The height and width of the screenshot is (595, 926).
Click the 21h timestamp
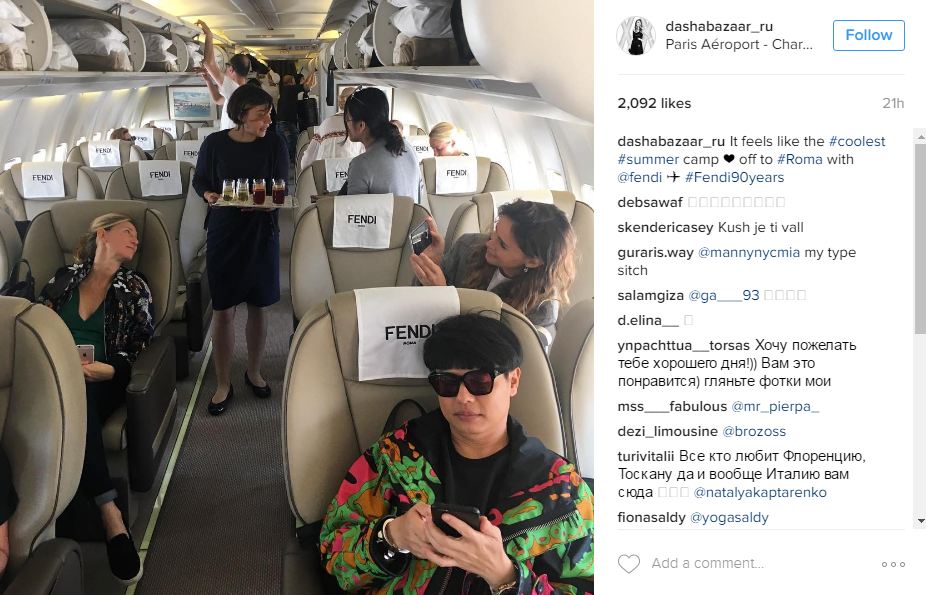[893, 103]
